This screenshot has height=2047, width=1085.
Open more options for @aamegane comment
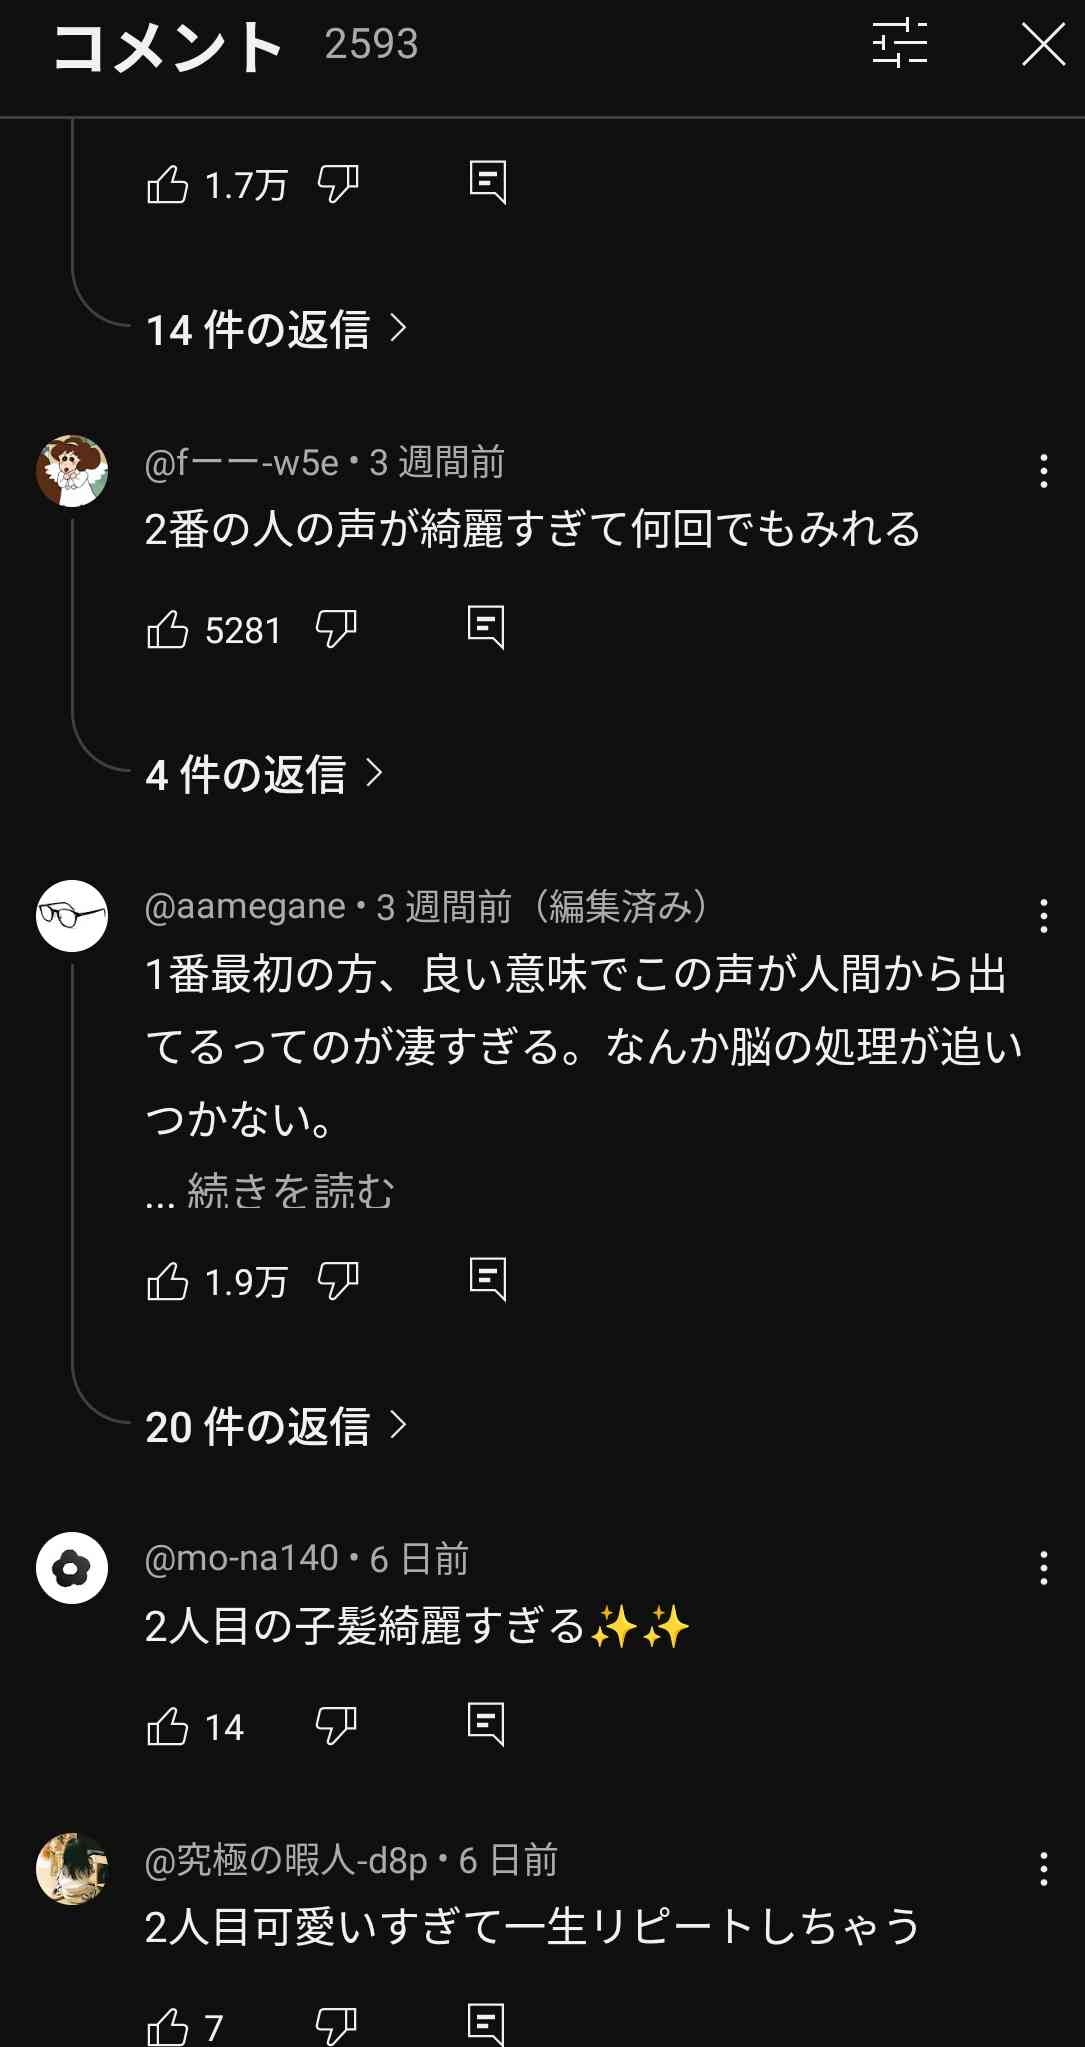(x=1043, y=915)
